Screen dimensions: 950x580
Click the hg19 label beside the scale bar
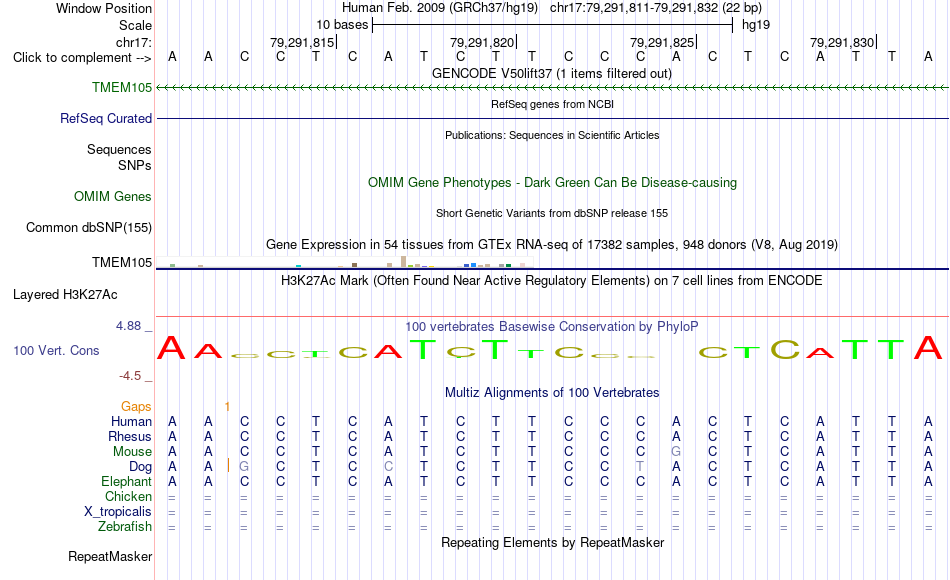tap(756, 25)
